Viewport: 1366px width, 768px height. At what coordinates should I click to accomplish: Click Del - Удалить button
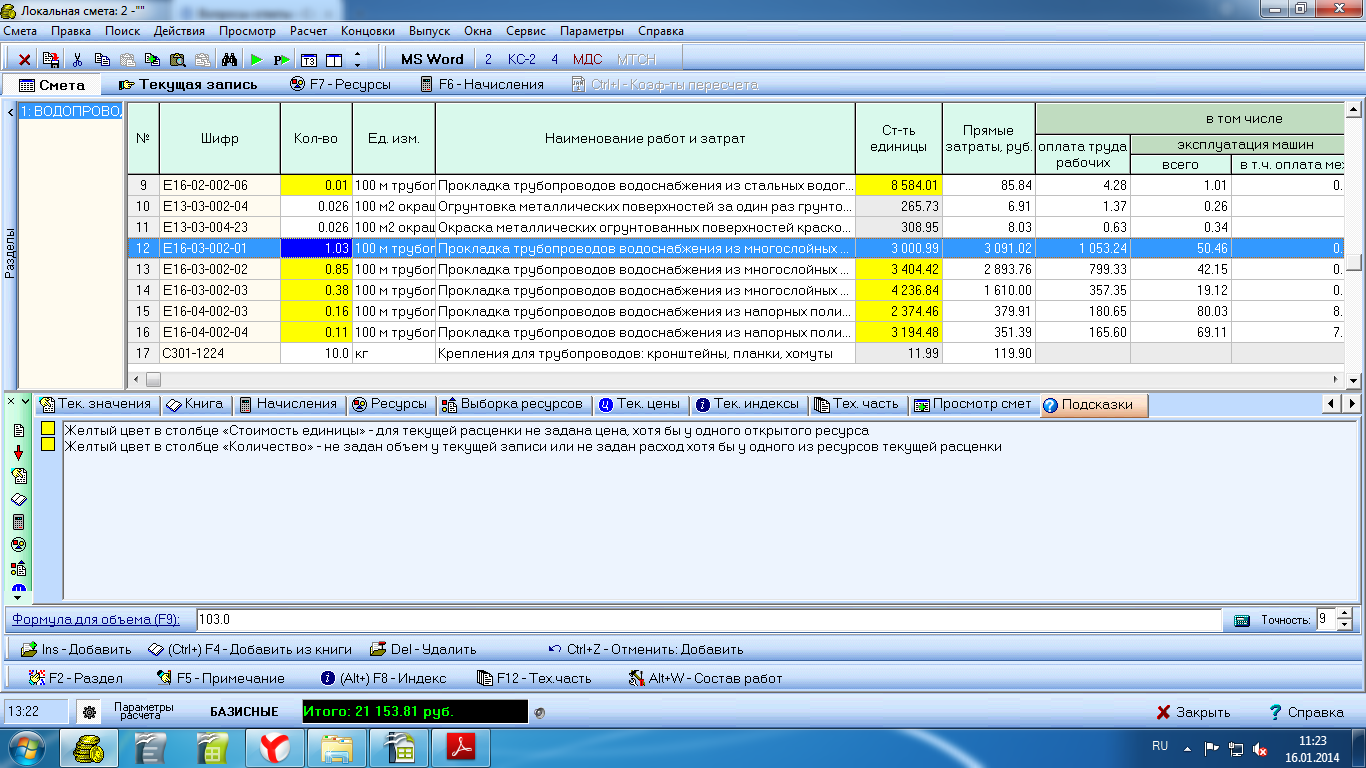[x=422, y=649]
